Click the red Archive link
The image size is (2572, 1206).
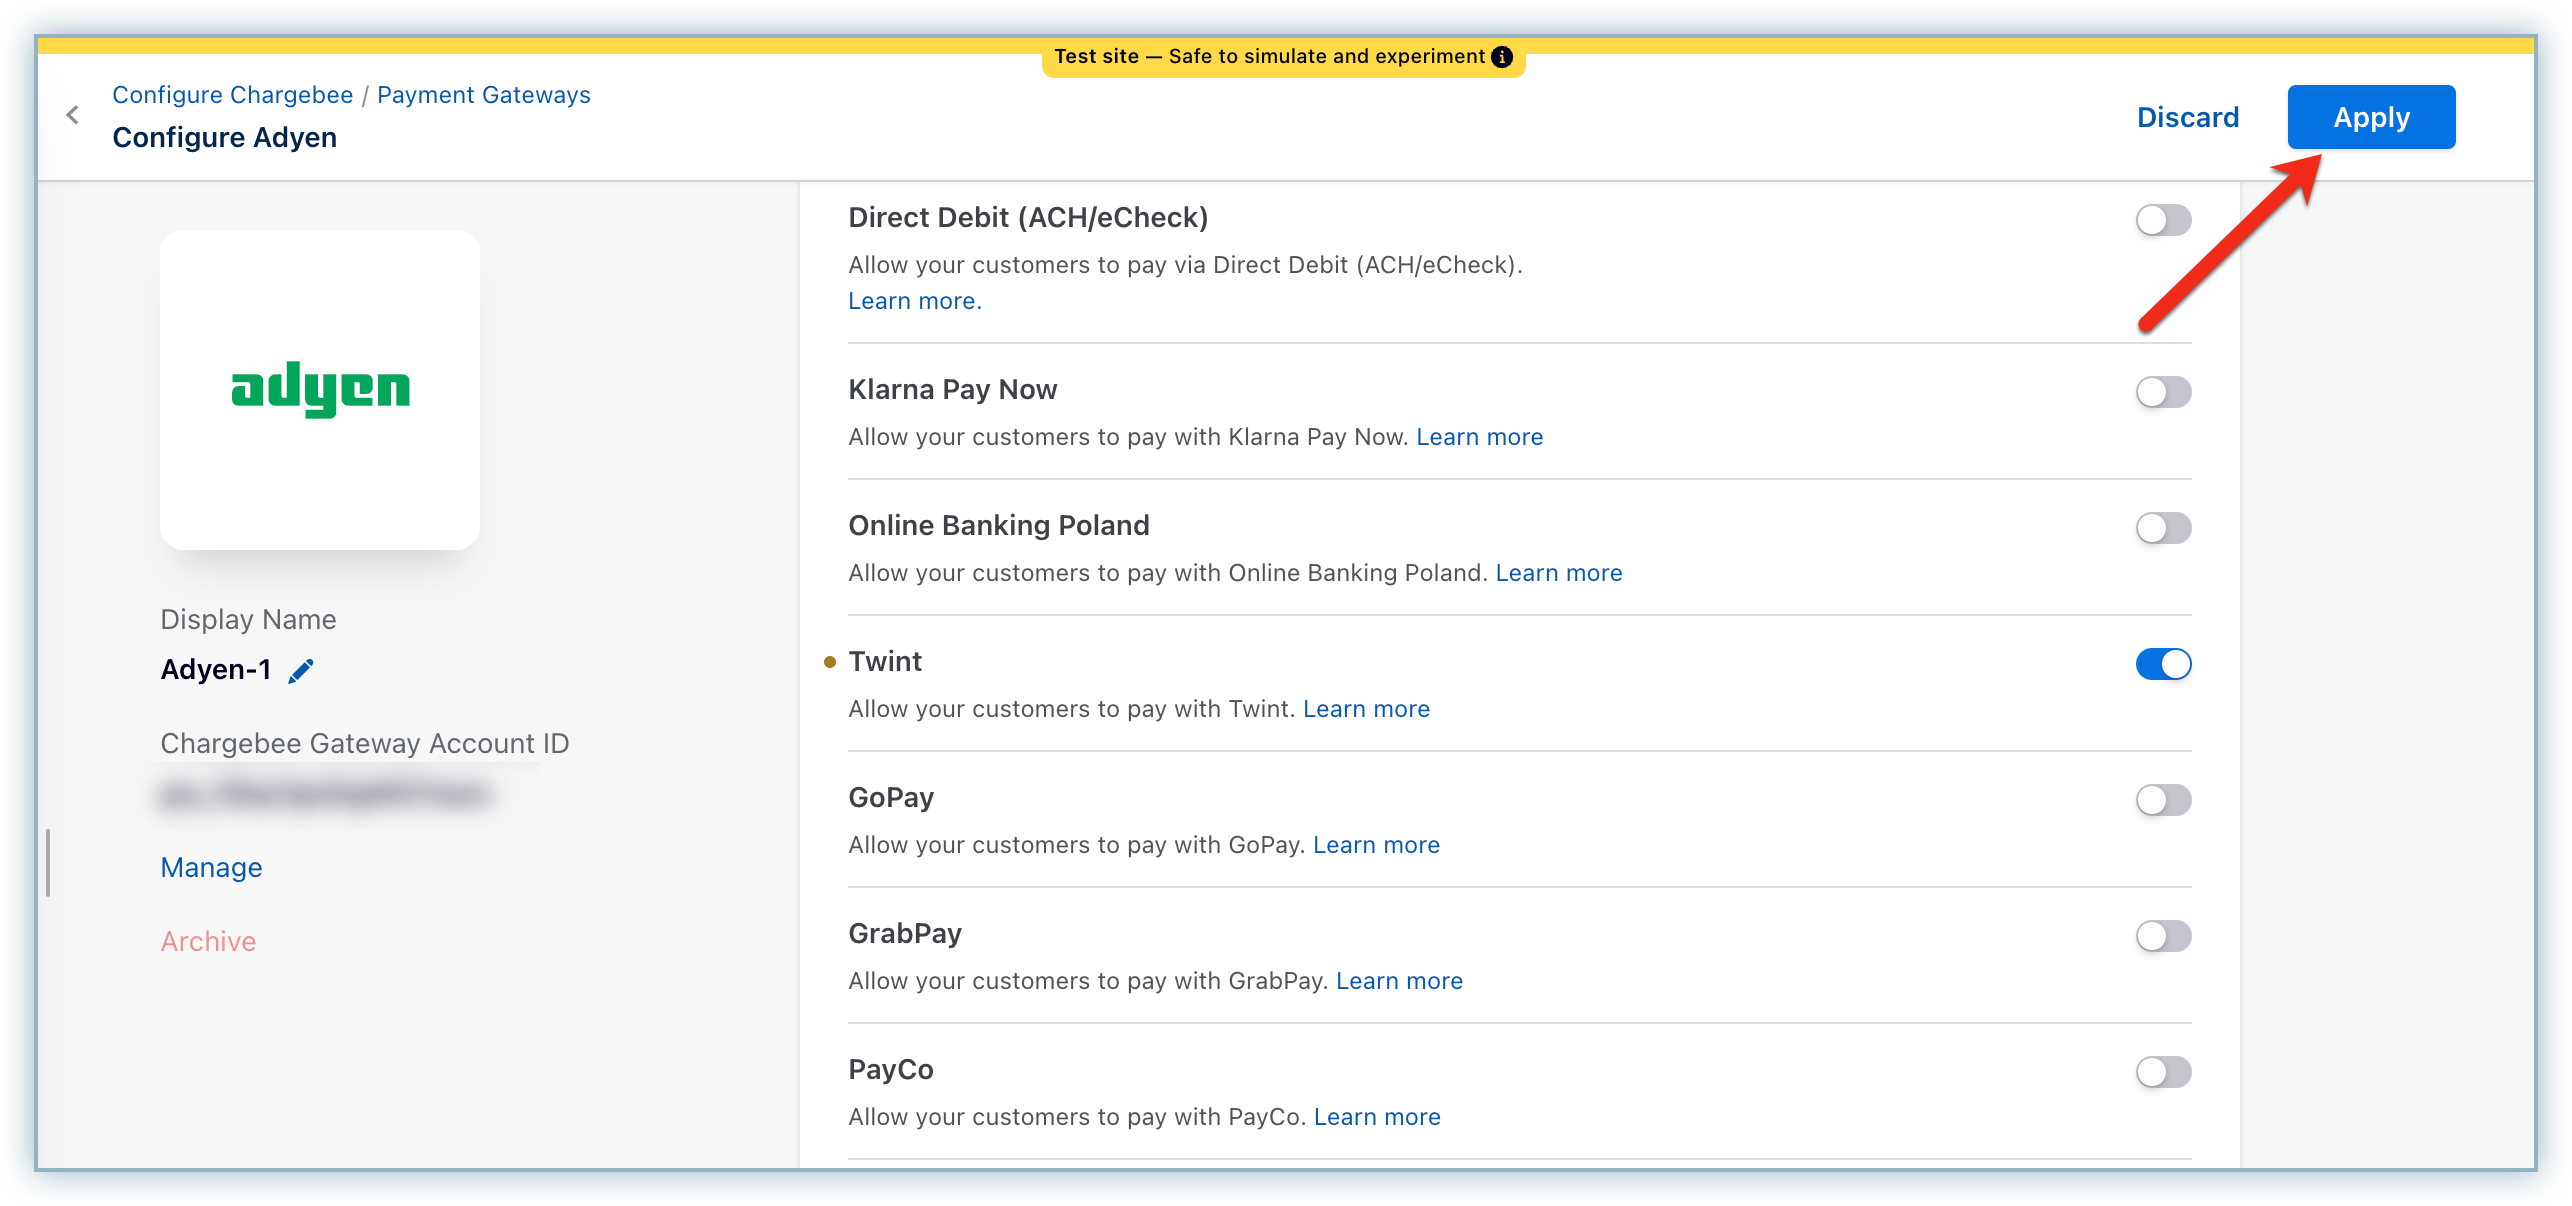coord(208,941)
